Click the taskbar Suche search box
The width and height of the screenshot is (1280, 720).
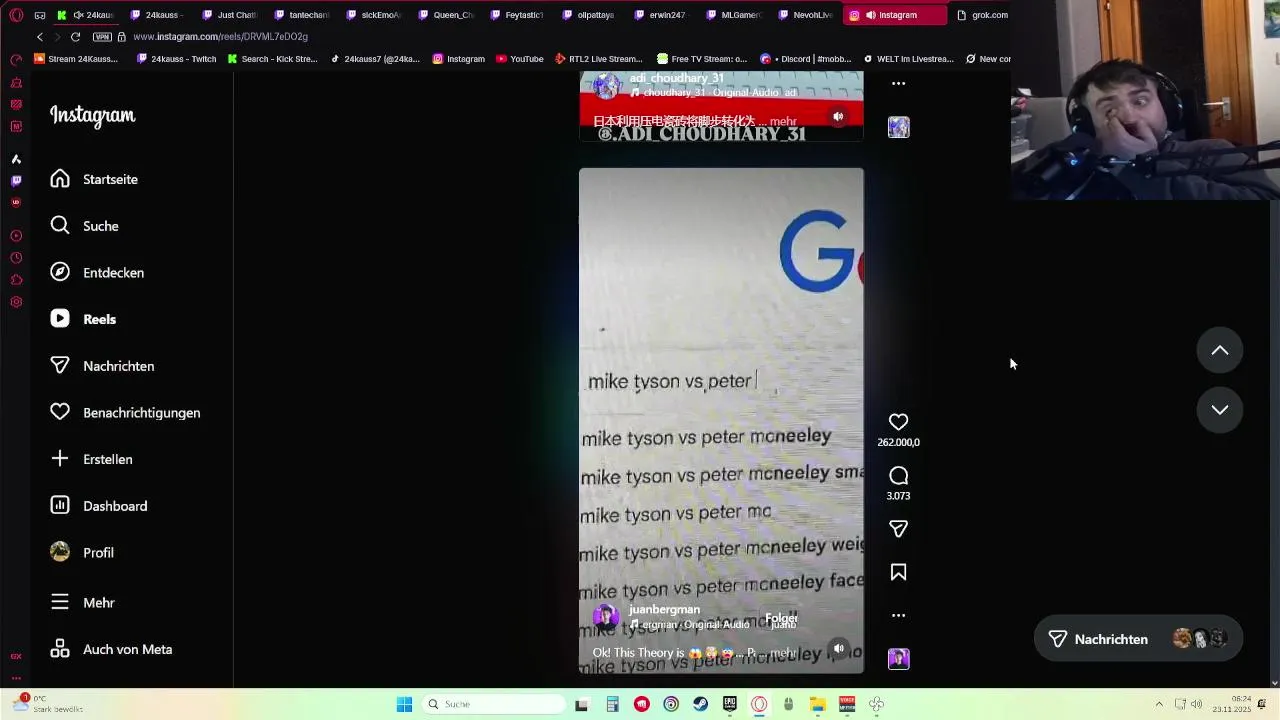coord(494,704)
